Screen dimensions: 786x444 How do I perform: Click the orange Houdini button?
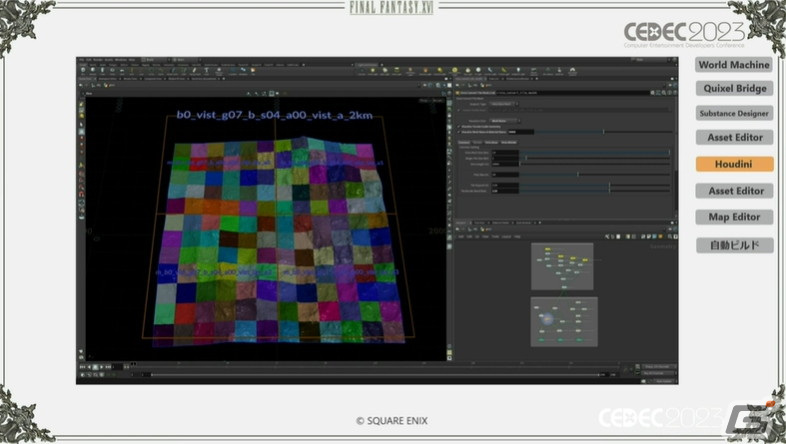tap(734, 164)
